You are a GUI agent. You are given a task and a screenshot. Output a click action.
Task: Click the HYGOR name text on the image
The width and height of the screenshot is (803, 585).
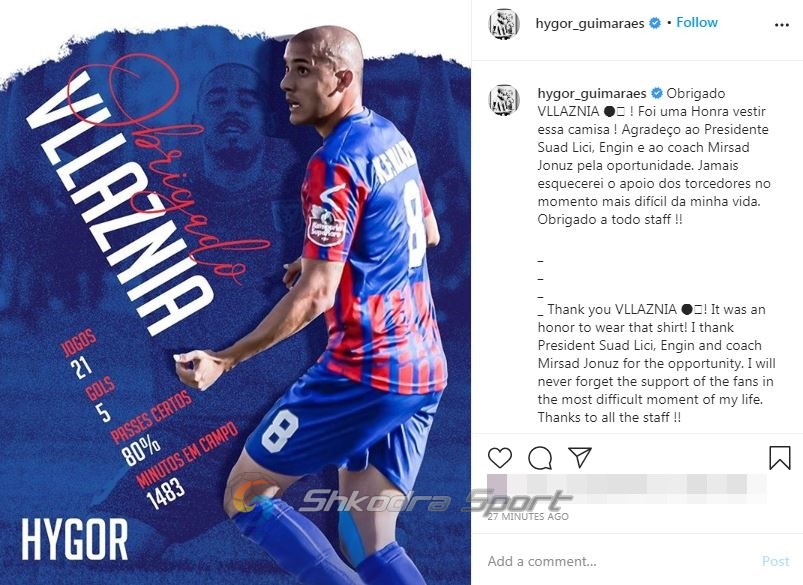click(75, 539)
